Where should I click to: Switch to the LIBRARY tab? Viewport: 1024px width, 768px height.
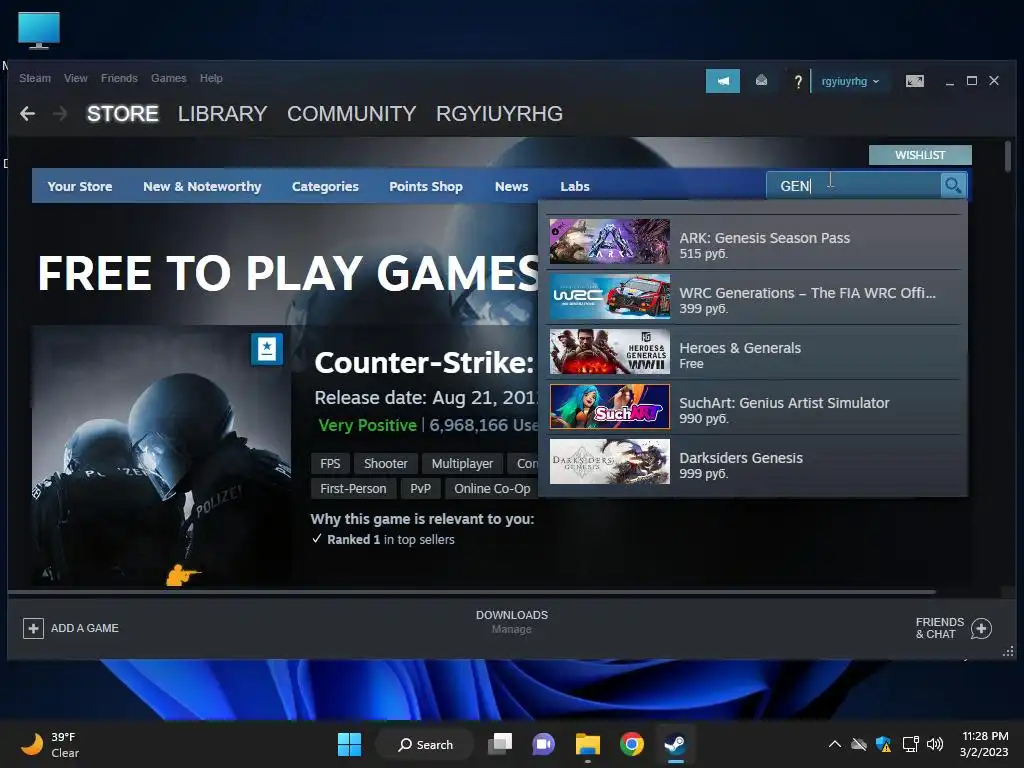(223, 114)
